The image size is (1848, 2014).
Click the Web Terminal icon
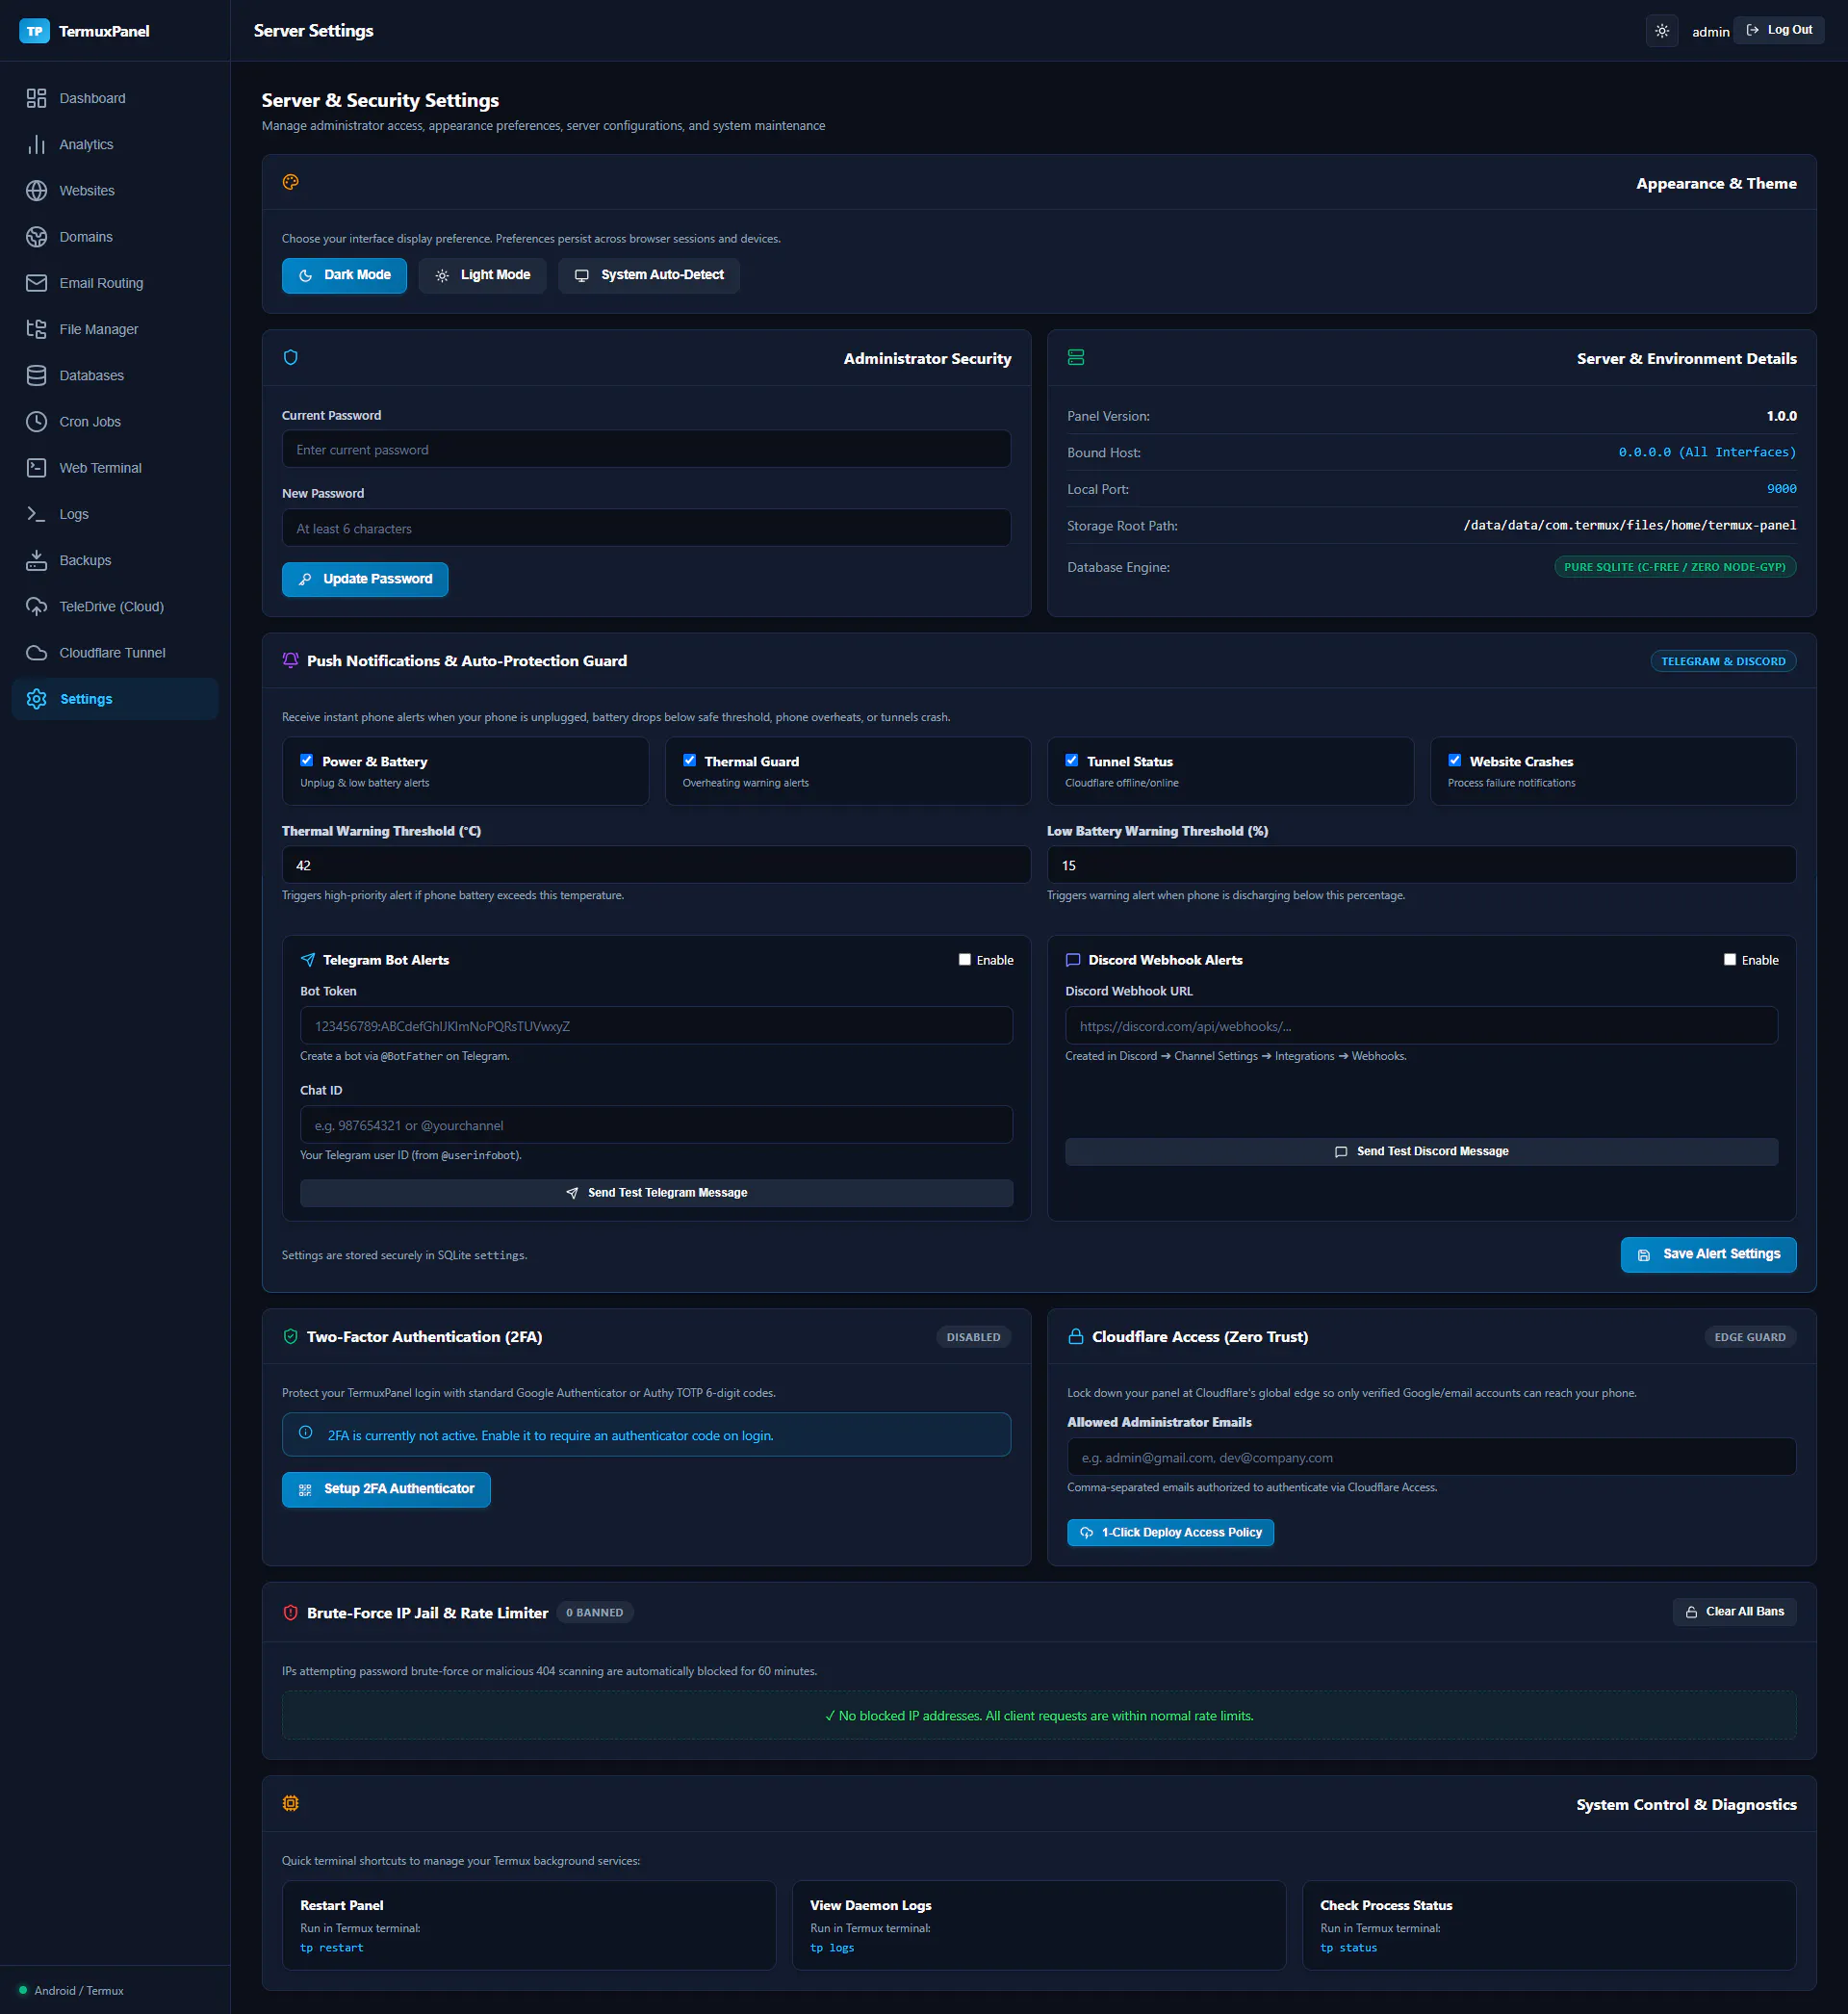(x=37, y=467)
